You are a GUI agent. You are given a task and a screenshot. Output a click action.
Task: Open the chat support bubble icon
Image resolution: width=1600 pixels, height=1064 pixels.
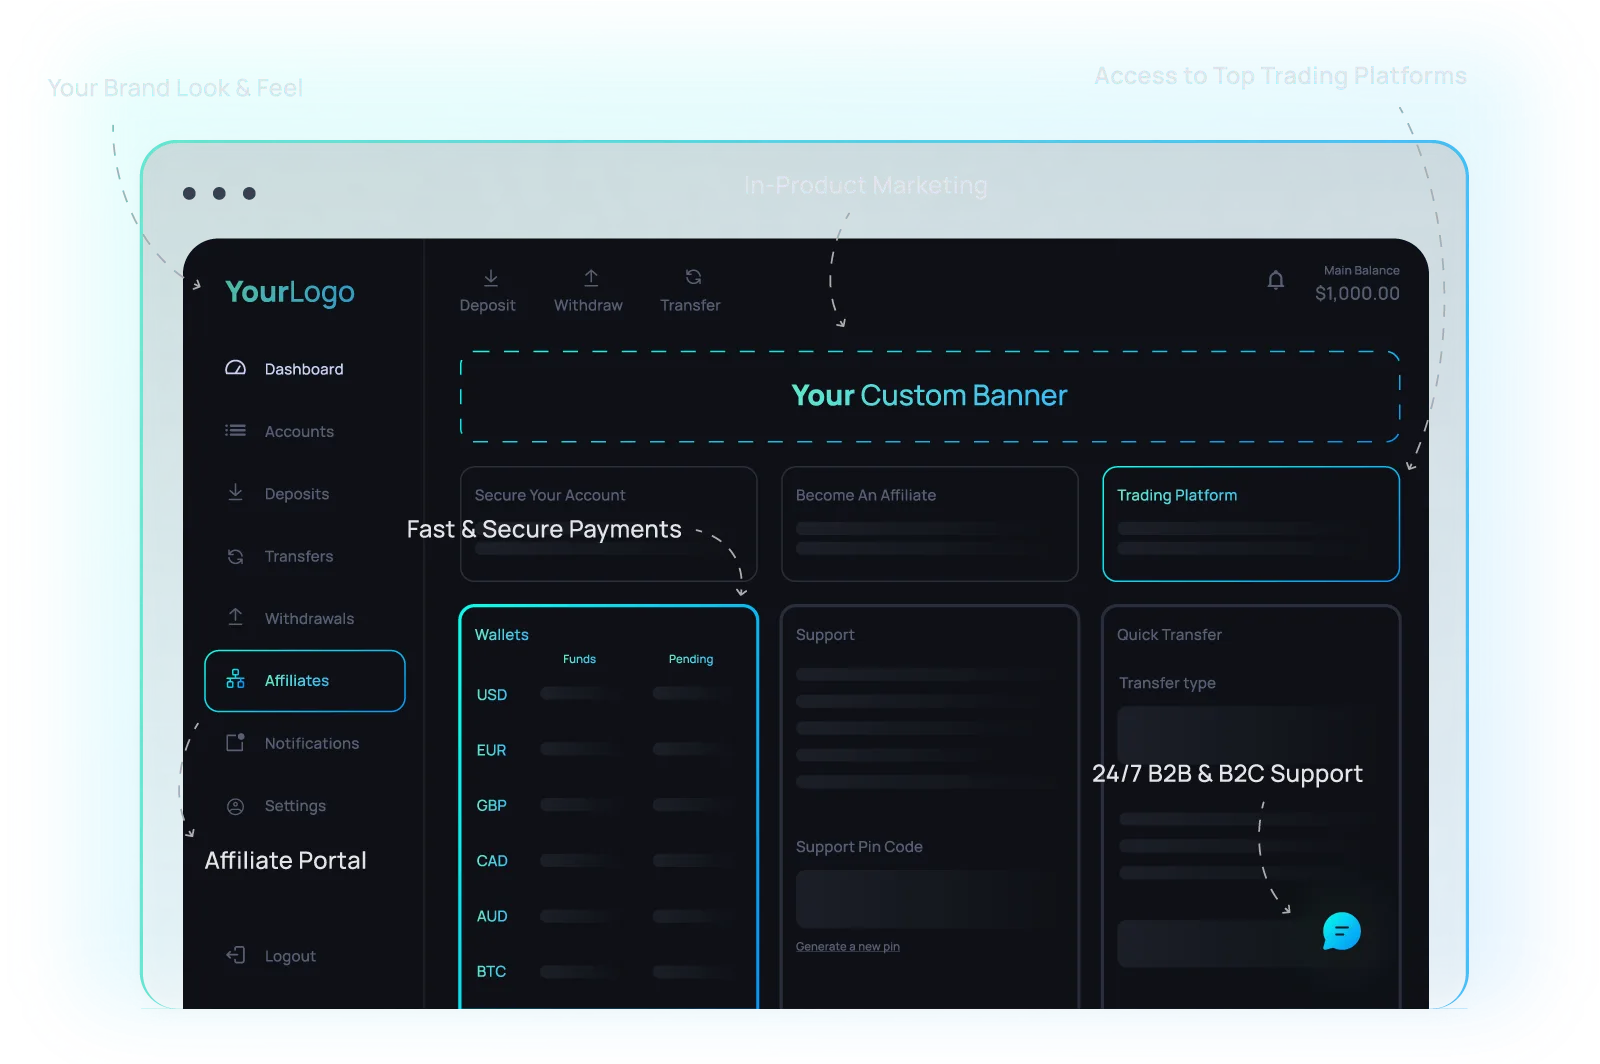[1341, 931]
